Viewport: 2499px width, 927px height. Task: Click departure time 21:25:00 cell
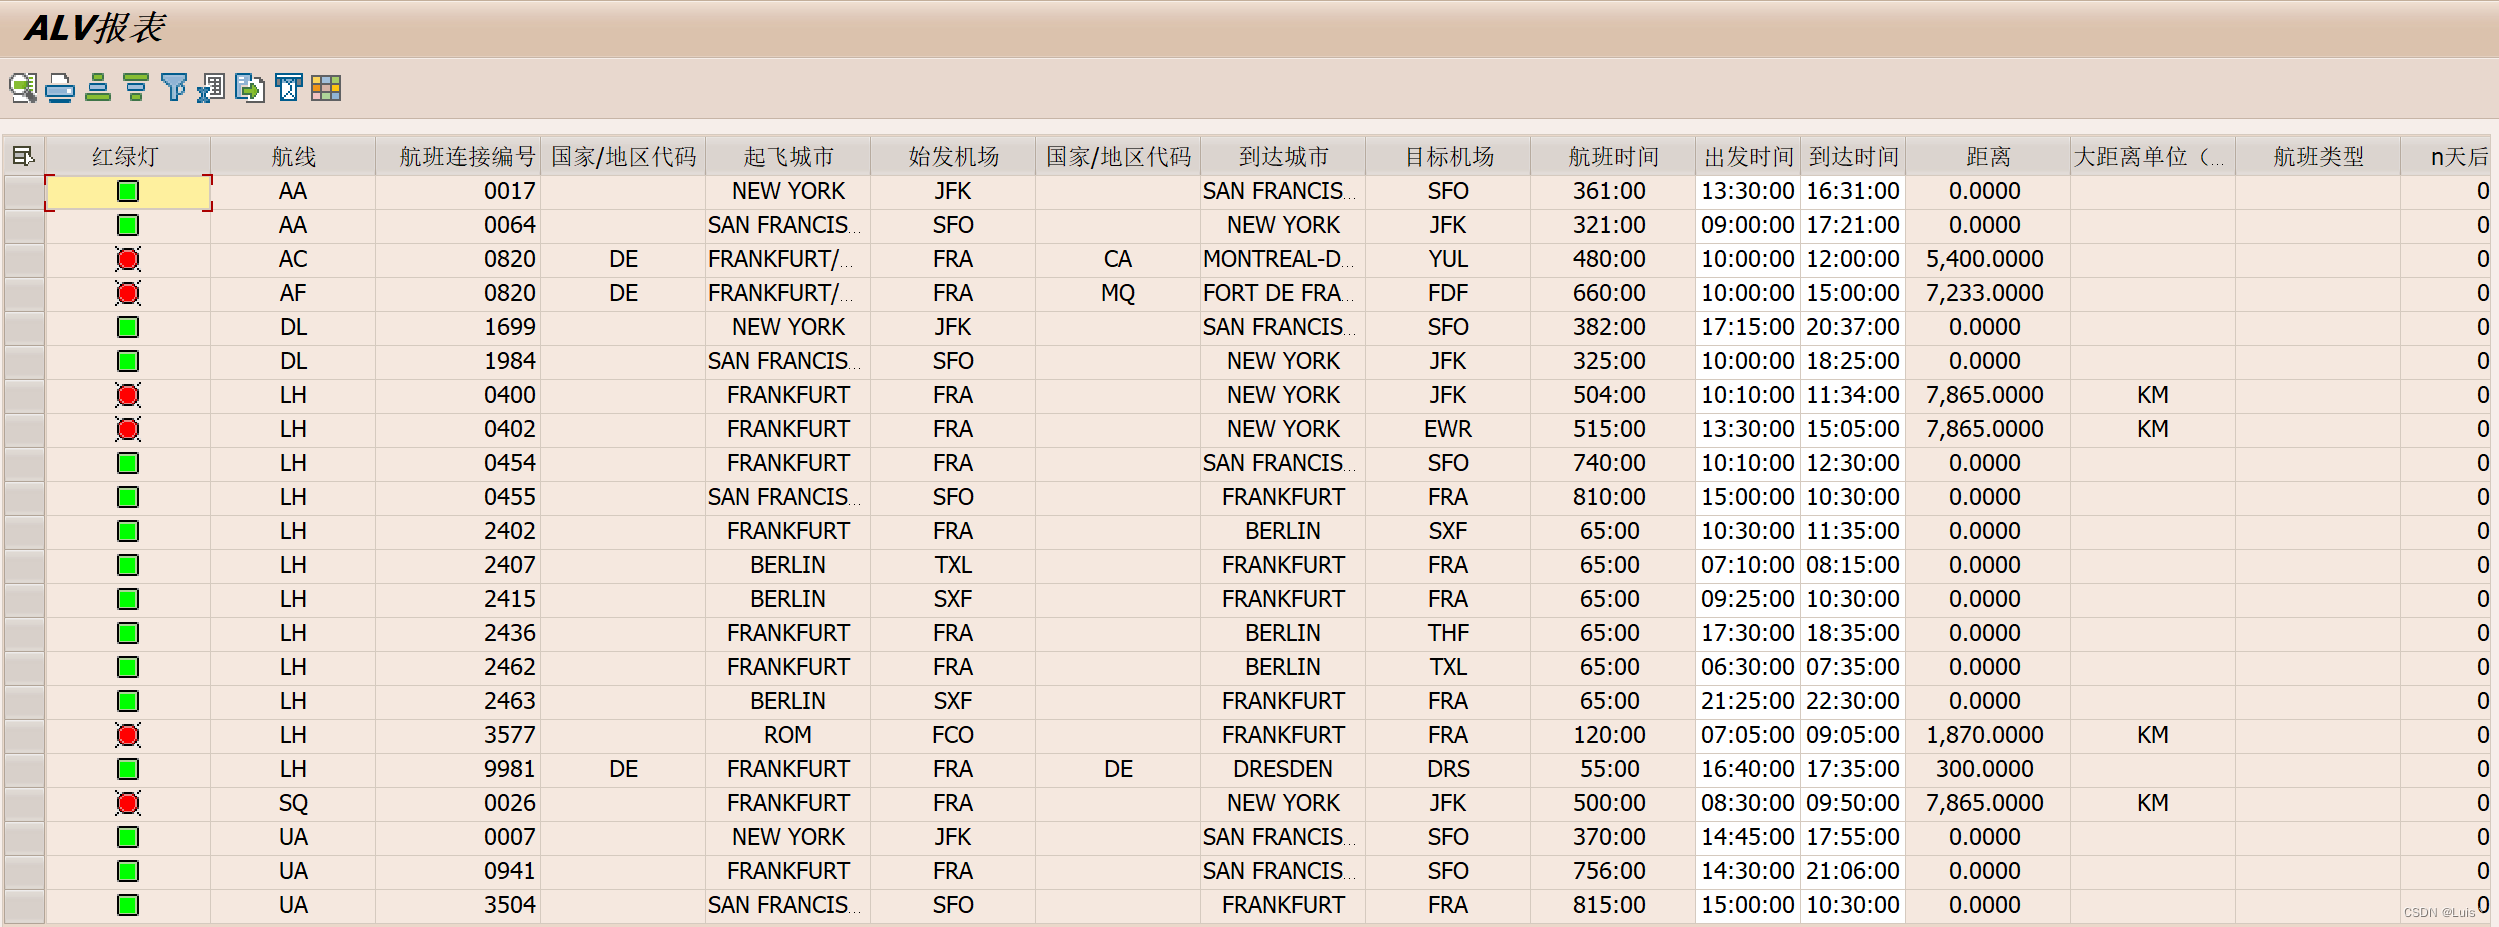1748,701
